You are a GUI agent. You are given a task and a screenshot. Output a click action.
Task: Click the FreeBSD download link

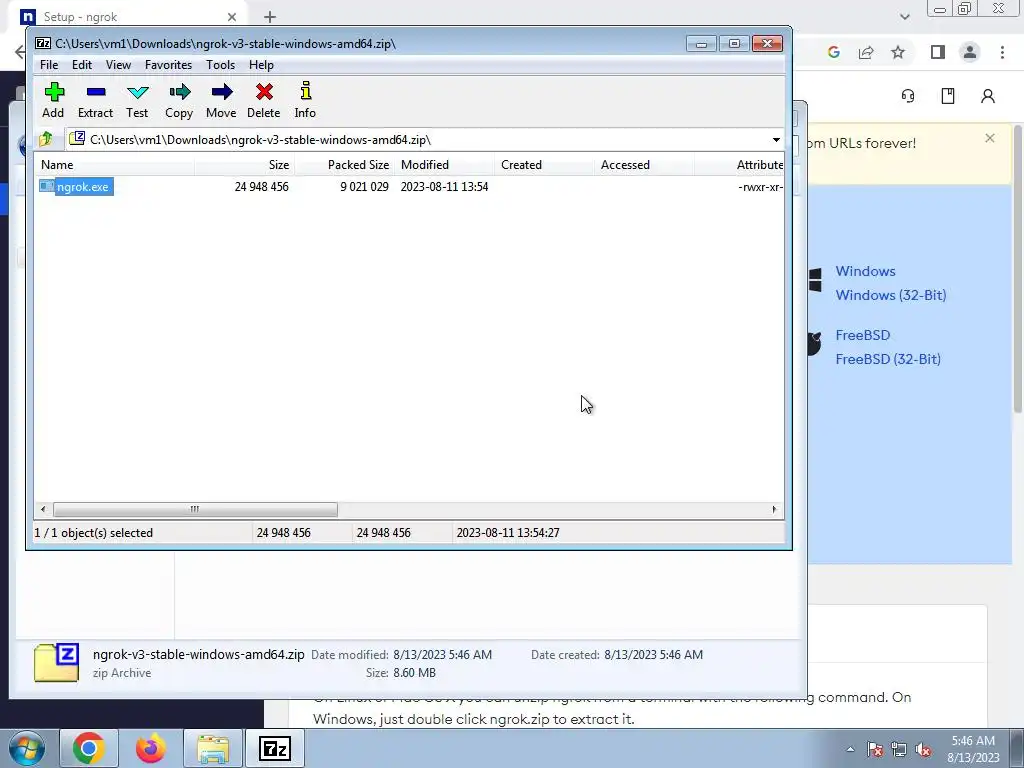(863, 335)
